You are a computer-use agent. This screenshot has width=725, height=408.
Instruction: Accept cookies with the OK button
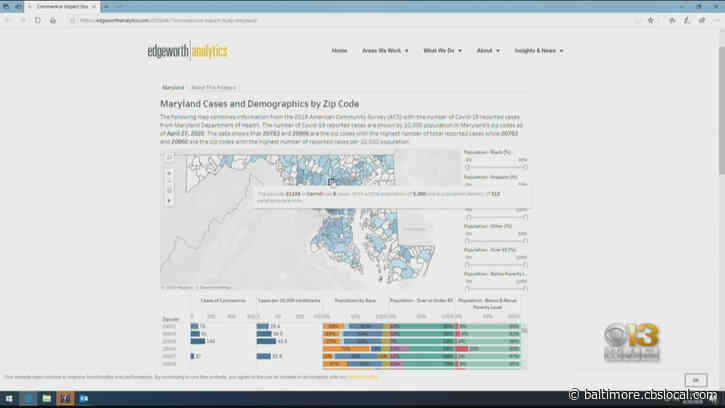pyautogui.click(x=696, y=380)
